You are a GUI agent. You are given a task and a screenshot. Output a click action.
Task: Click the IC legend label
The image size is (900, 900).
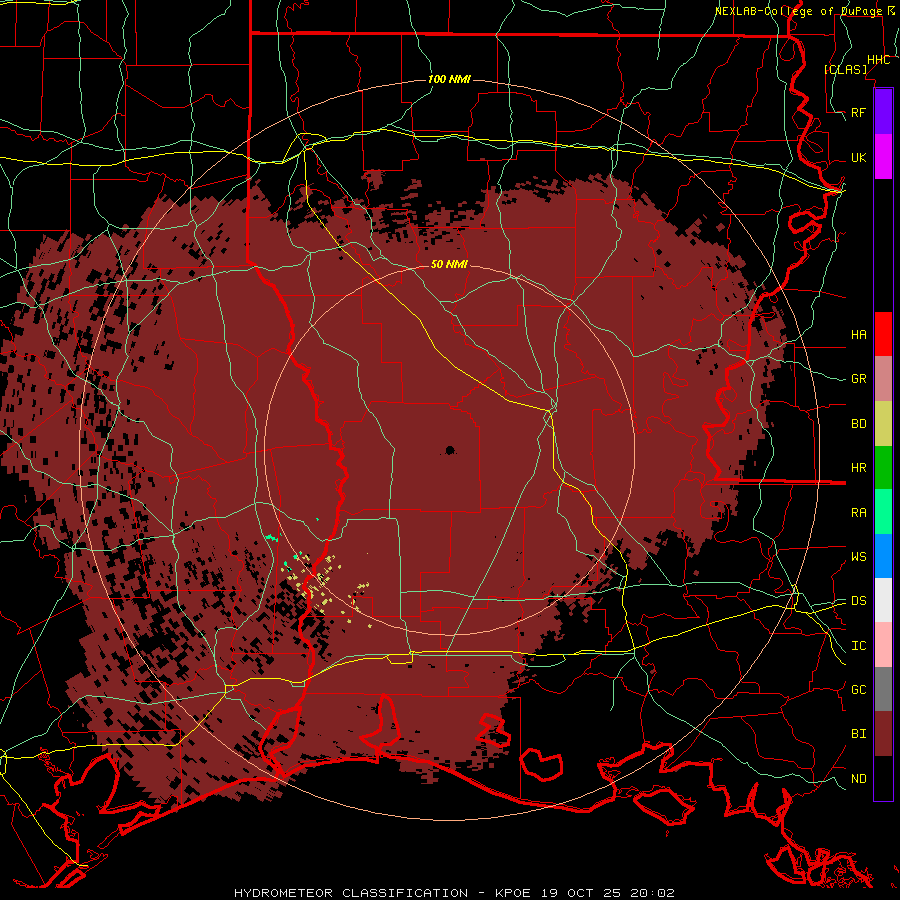coord(858,646)
